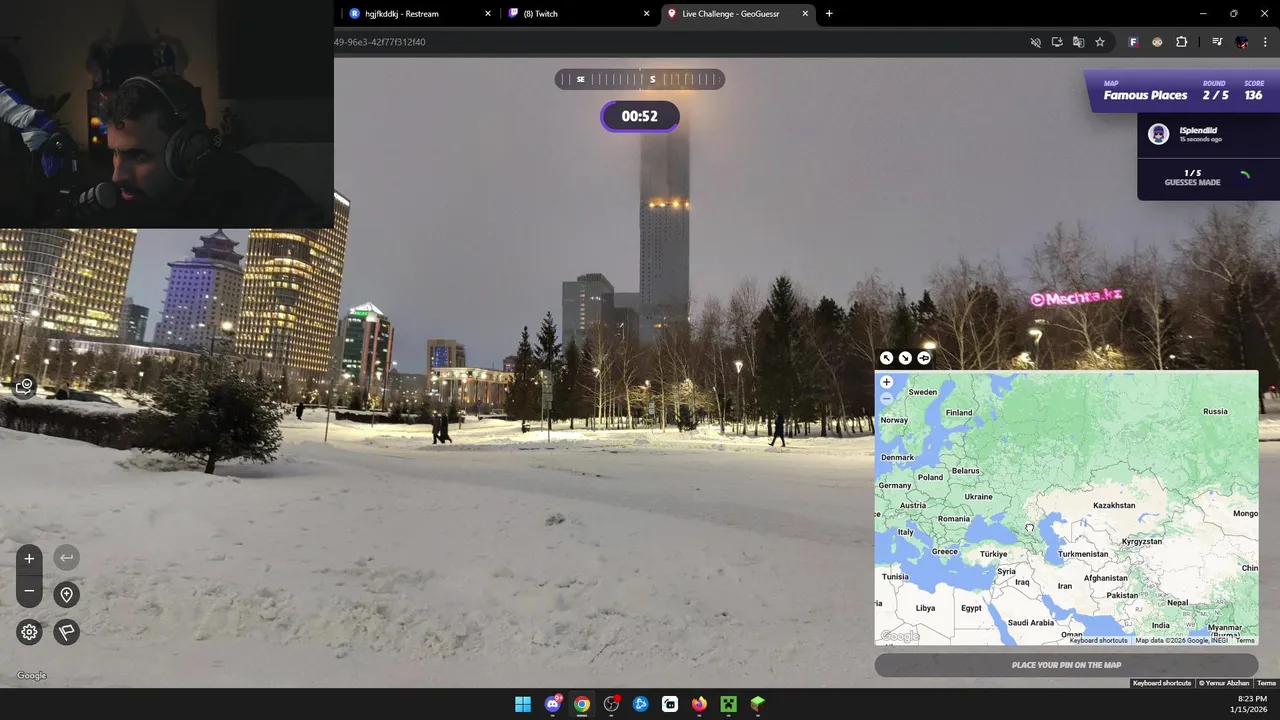This screenshot has height=720, width=1280.
Task: Open Minecraft creeper icon in taskbar
Action: point(728,704)
